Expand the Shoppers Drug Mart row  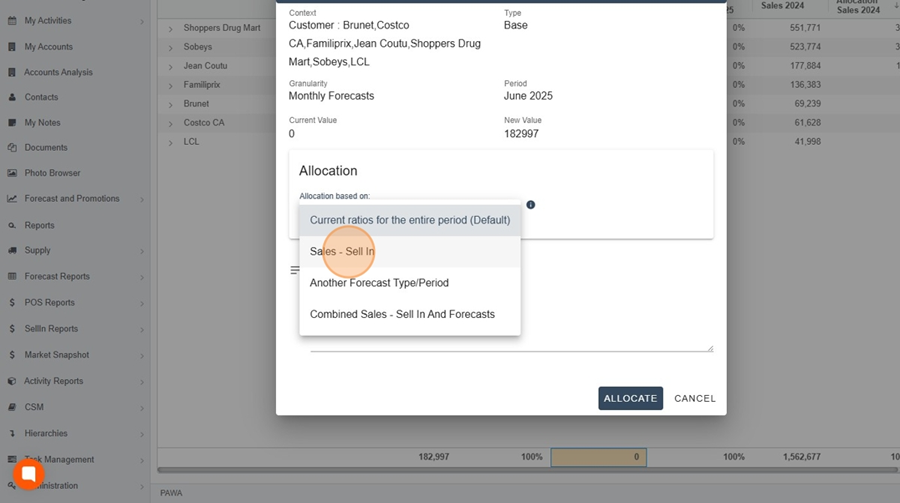coord(170,29)
